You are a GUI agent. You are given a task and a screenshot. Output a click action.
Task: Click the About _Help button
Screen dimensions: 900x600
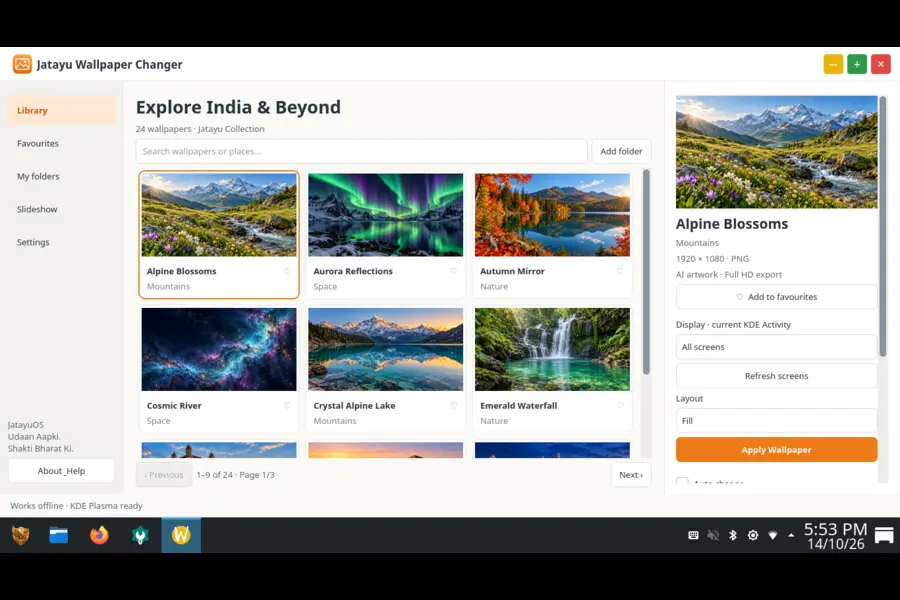tap(61, 471)
